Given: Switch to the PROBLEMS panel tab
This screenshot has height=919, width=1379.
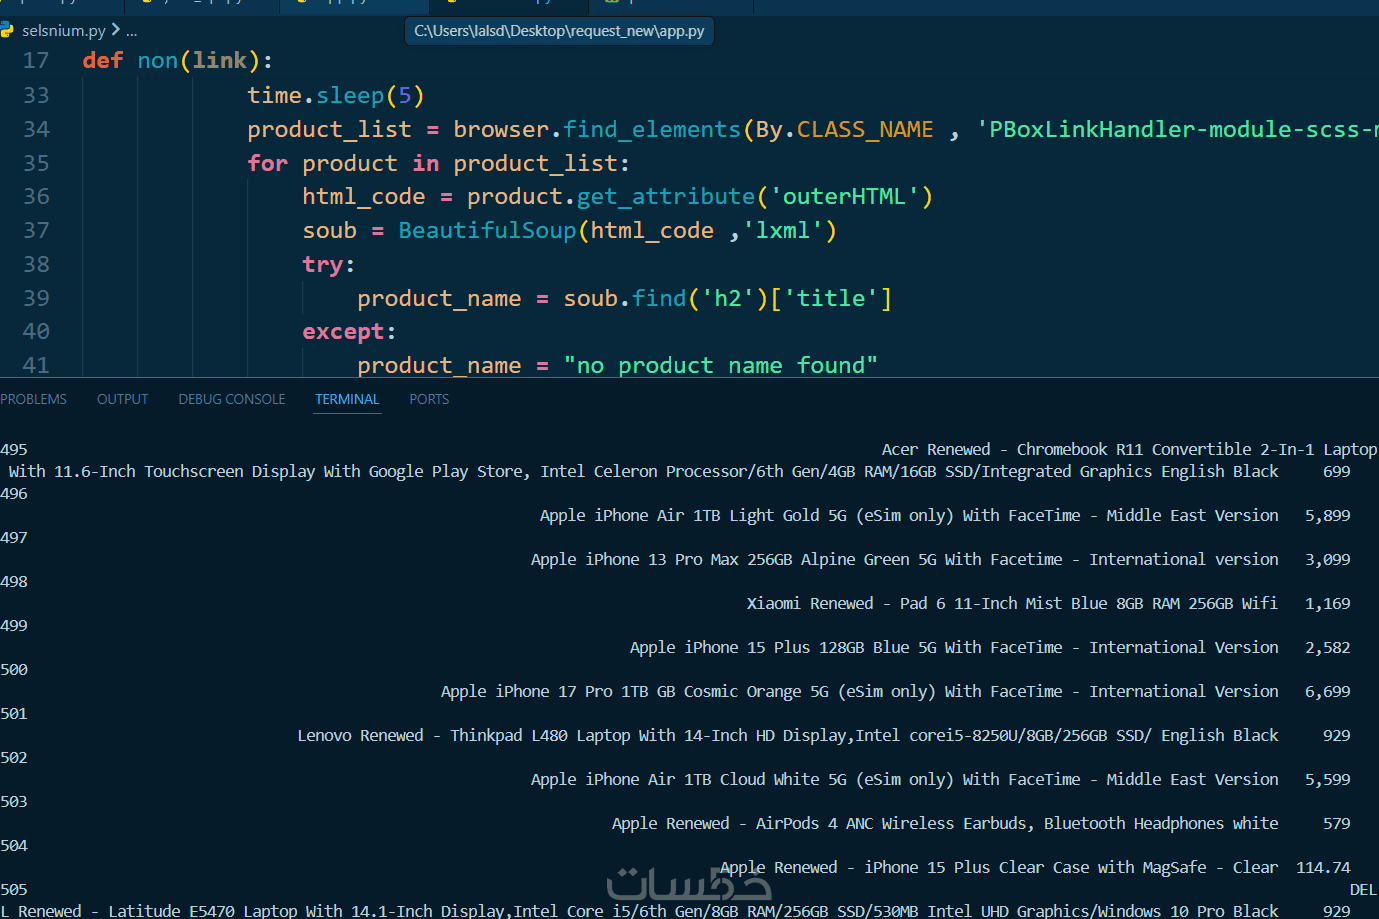Looking at the screenshot, I should click(33, 399).
